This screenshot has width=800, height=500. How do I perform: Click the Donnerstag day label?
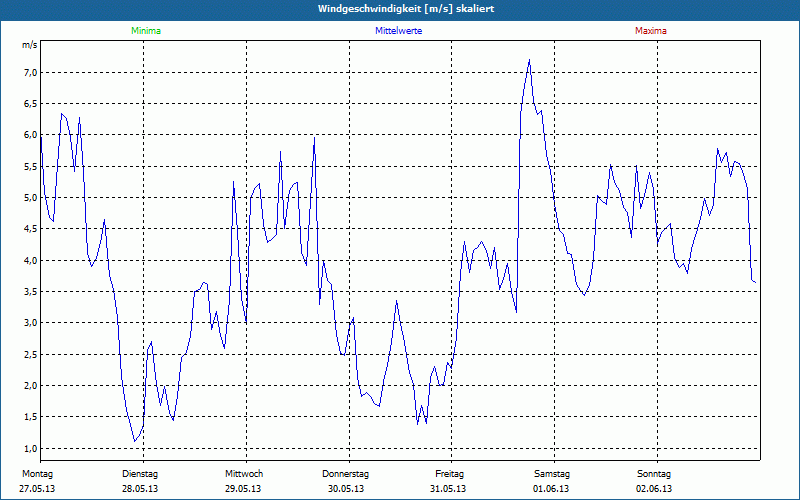click(x=345, y=474)
